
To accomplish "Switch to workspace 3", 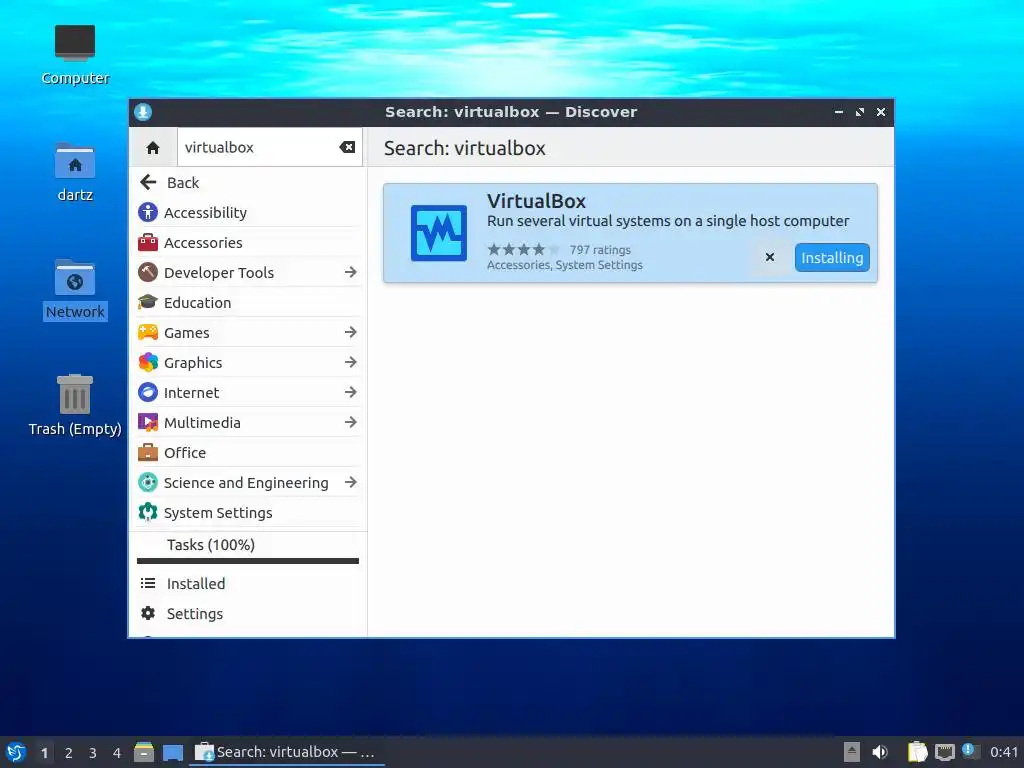I will [x=93, y=753].
